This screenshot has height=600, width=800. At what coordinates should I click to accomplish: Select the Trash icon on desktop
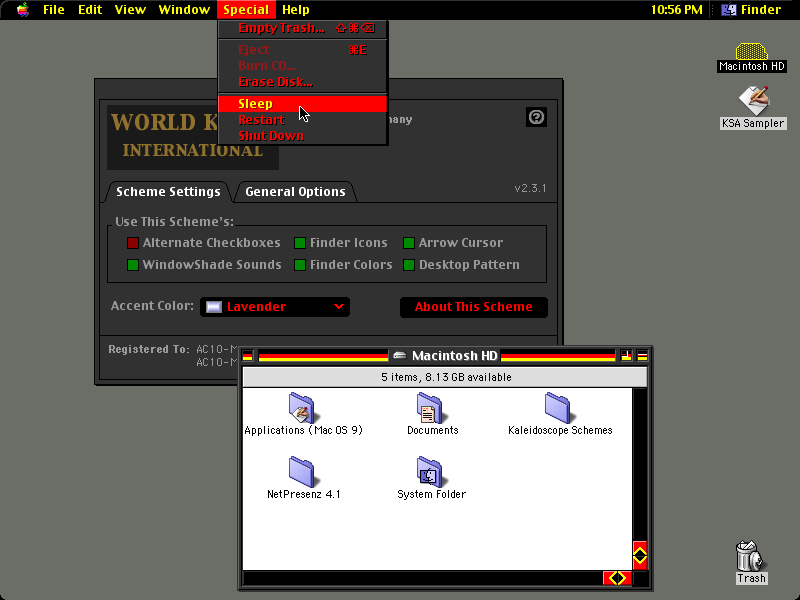tap(751, 557)
